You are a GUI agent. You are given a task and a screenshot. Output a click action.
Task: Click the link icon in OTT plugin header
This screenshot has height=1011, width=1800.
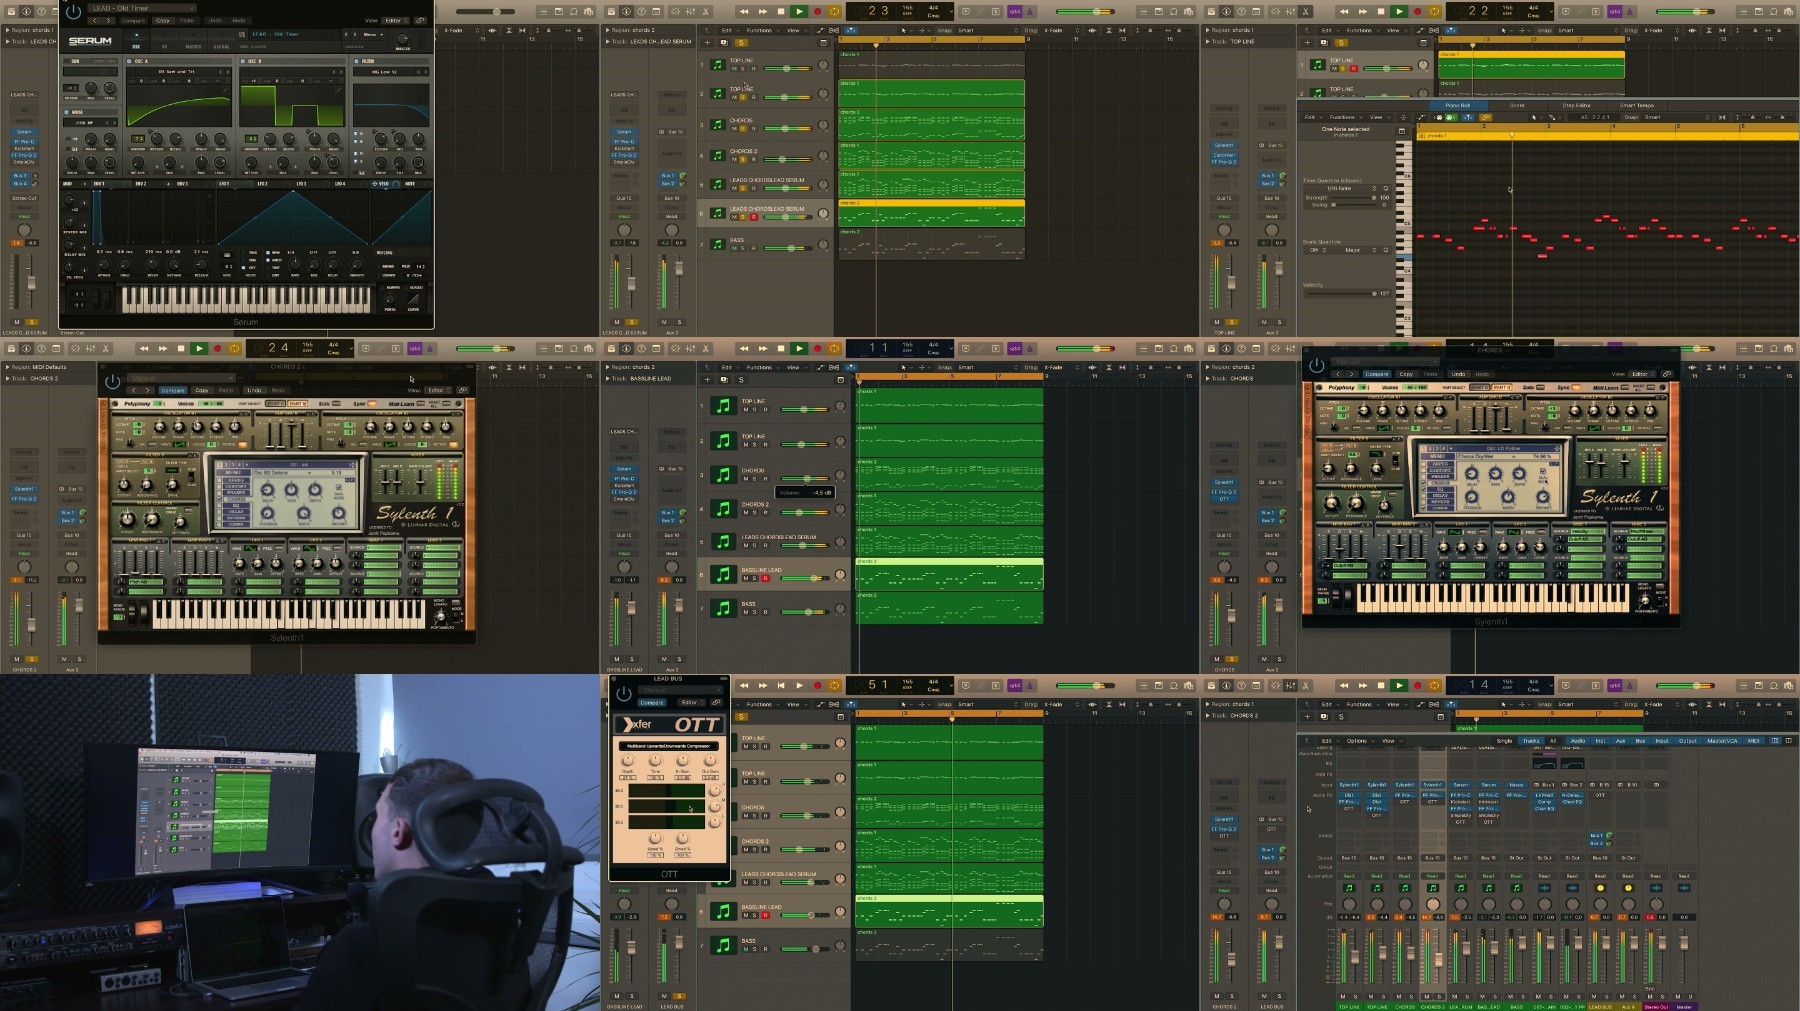tap(717, 703)
